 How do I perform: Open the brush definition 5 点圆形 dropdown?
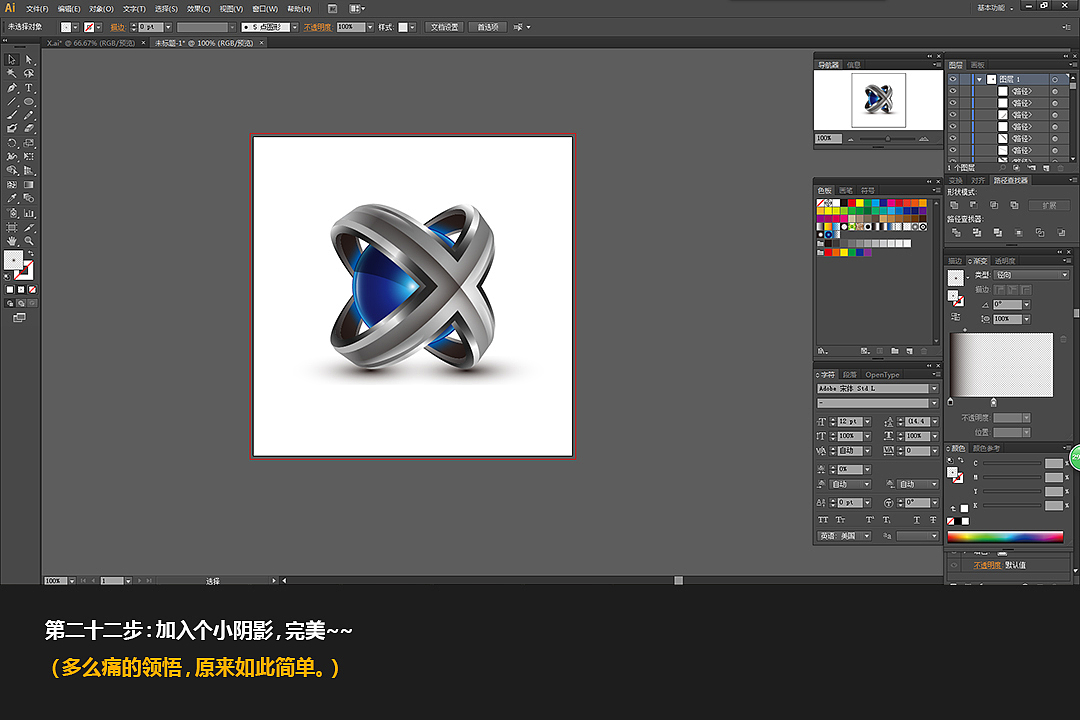295,28
